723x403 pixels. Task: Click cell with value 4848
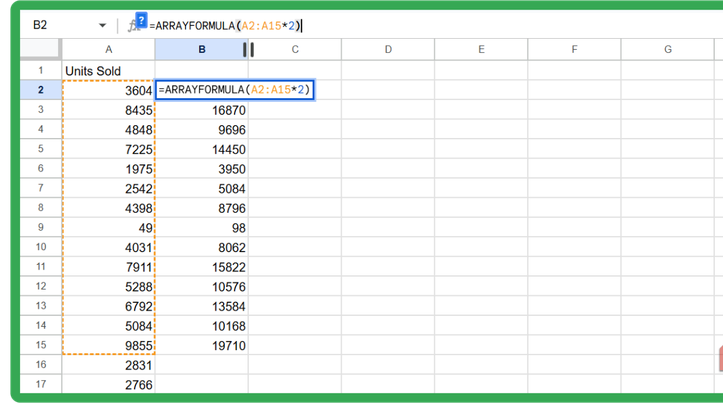[x=109, y=130]
